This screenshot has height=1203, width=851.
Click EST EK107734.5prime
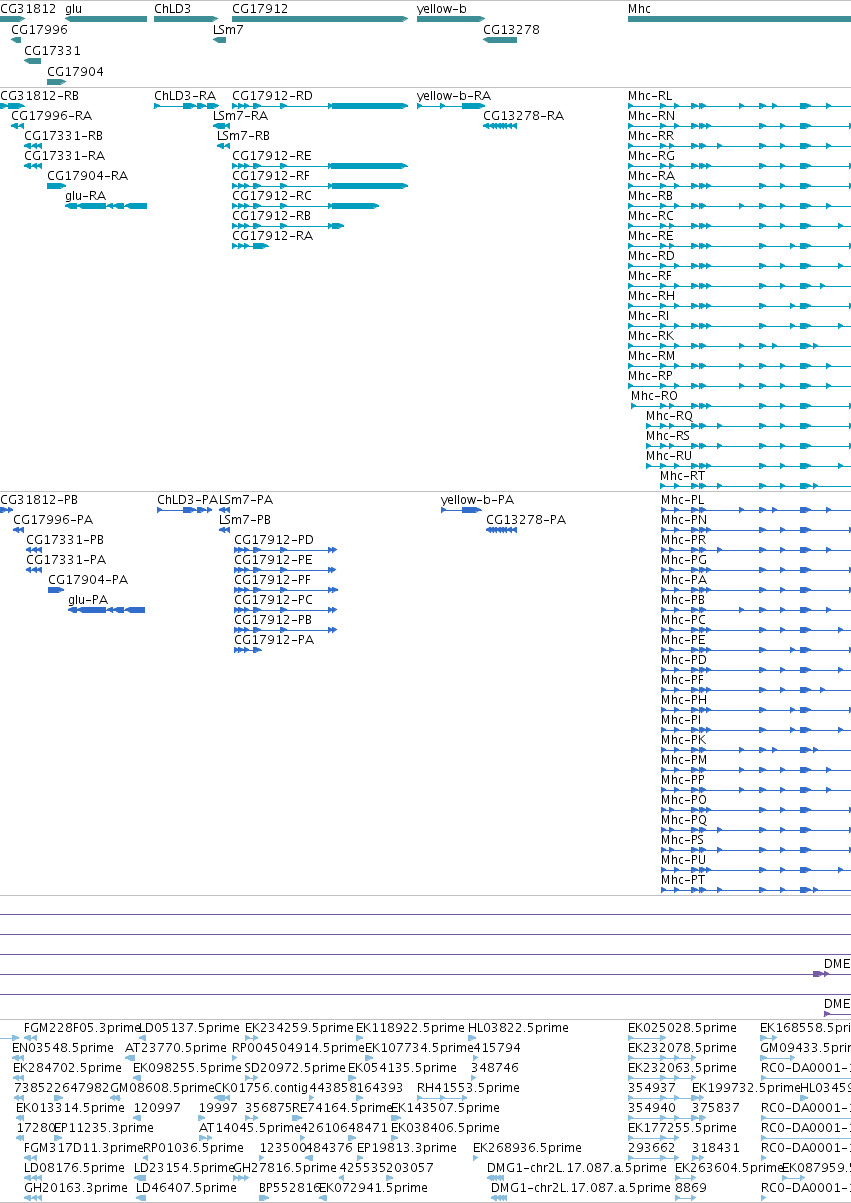419,1048
